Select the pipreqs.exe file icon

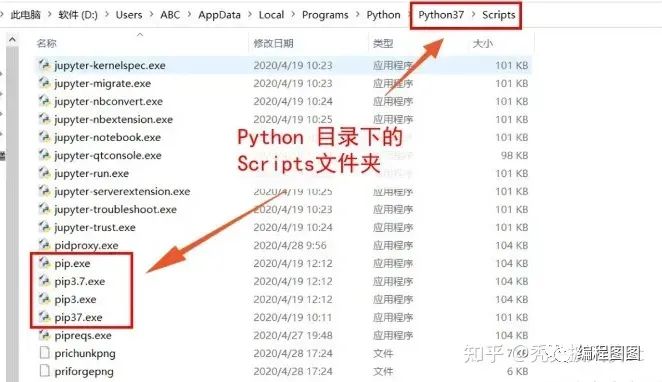(44, 335)
